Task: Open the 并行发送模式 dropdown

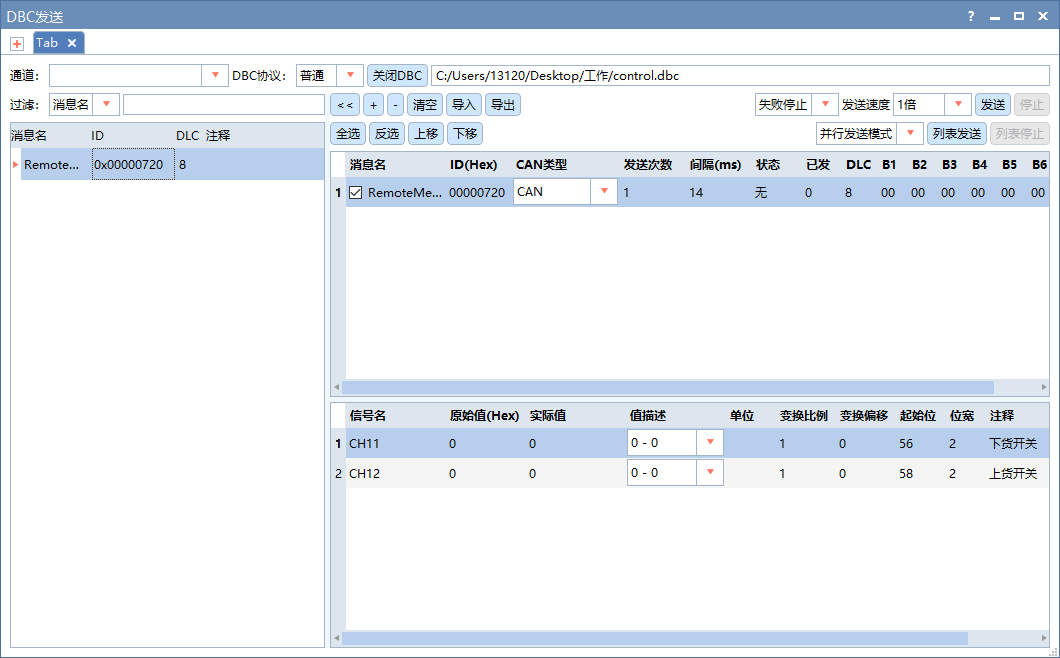Action: point(912,132)
